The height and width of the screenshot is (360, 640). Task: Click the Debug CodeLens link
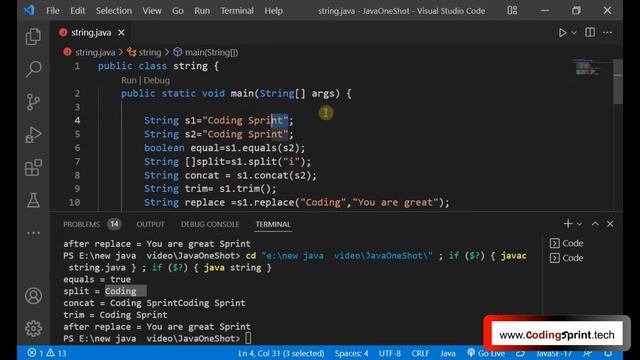[157, 80]
